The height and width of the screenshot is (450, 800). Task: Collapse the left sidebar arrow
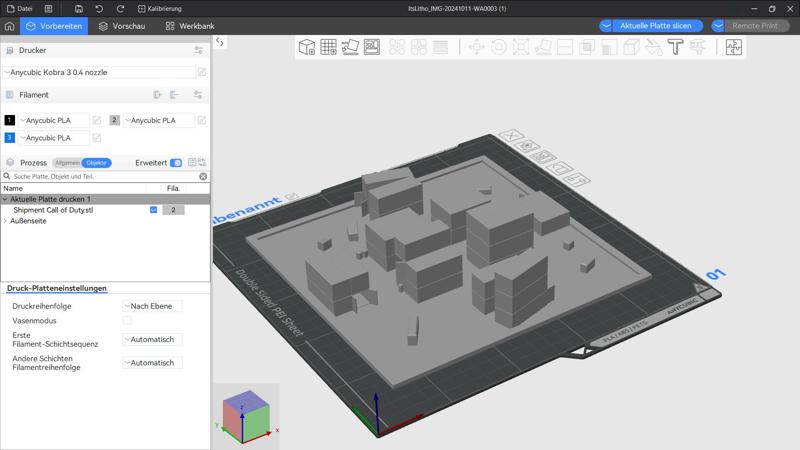(x=220, y=42)
